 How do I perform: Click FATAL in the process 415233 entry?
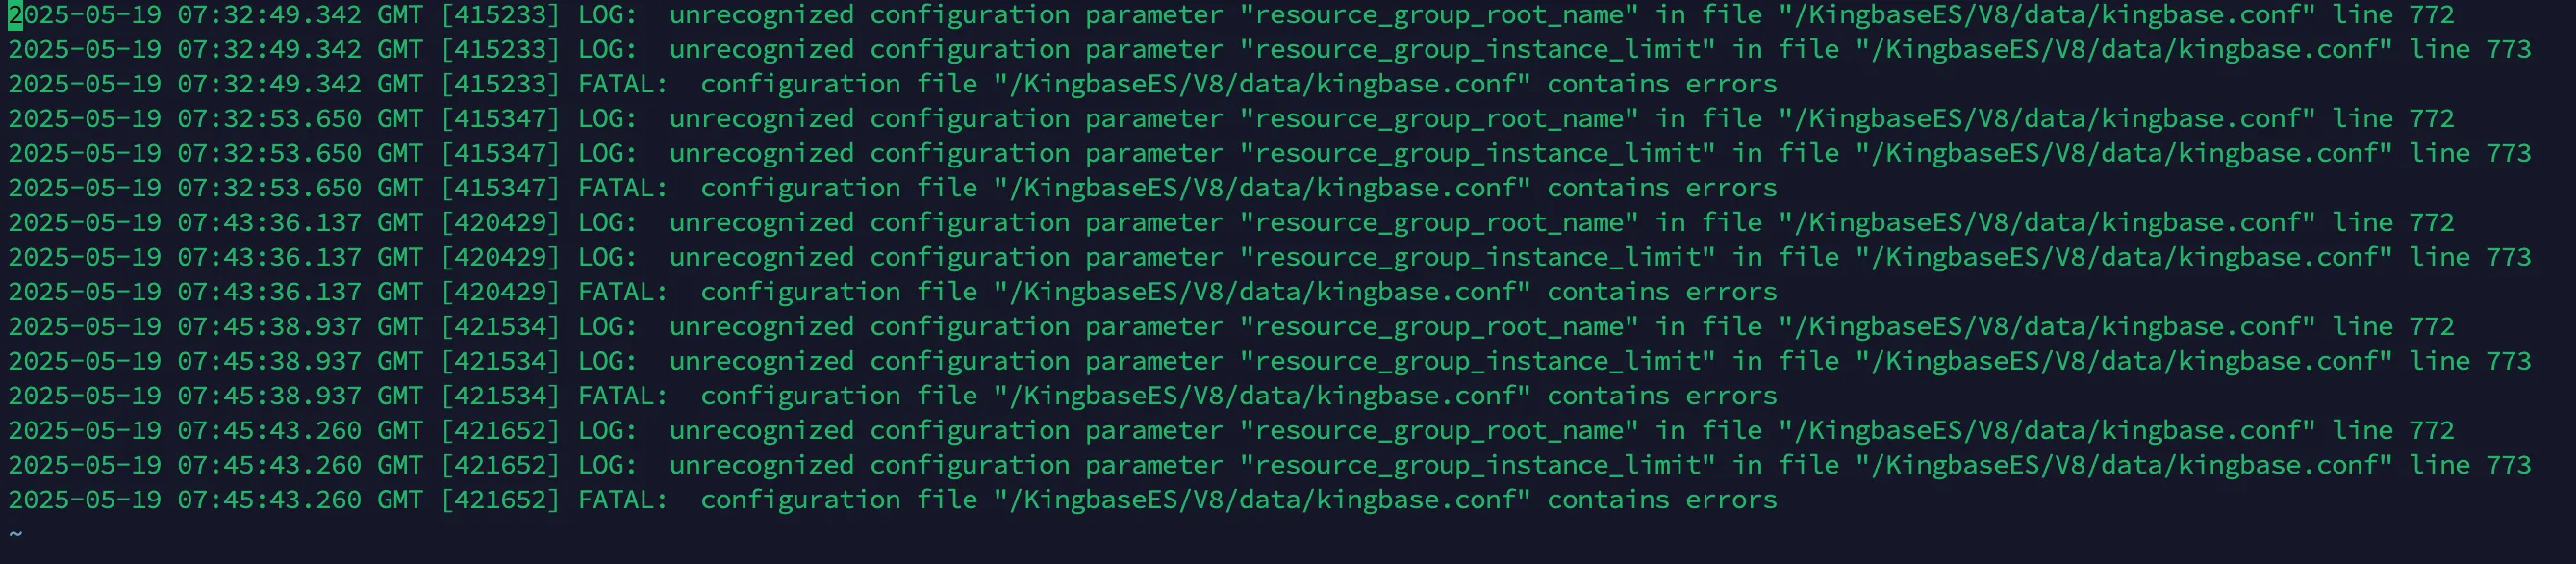(622, 84)
